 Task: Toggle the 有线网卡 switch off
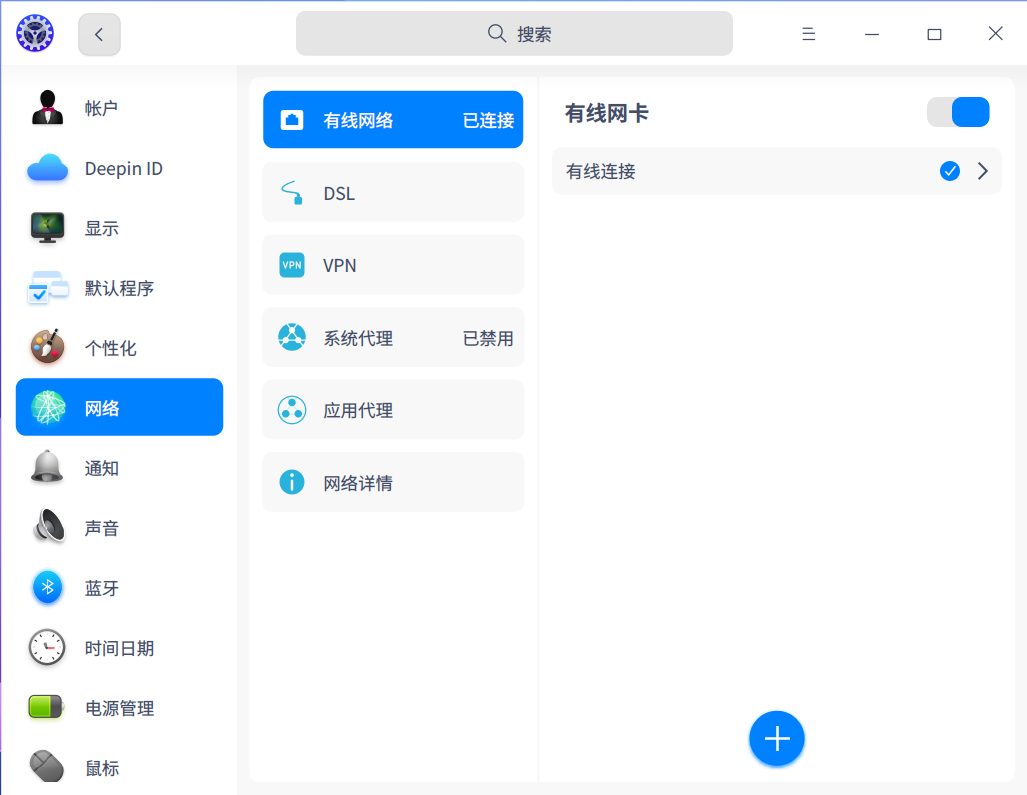click(x=958, y=112)
